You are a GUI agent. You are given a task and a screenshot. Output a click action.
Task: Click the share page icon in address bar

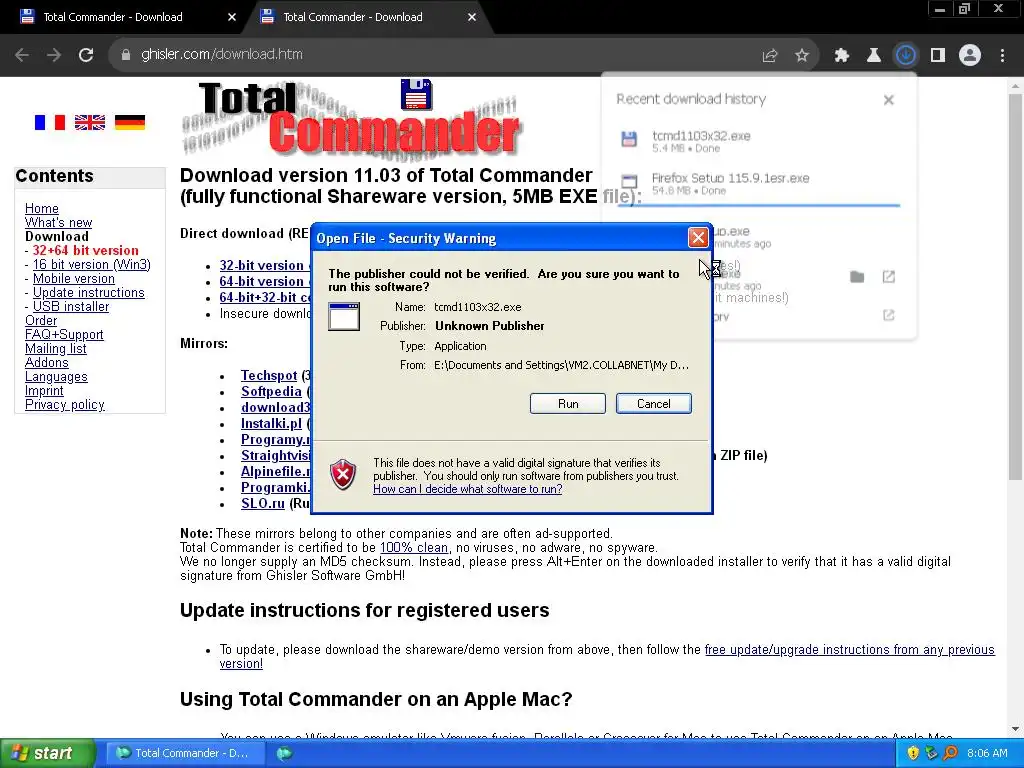(x=770, y=56)
